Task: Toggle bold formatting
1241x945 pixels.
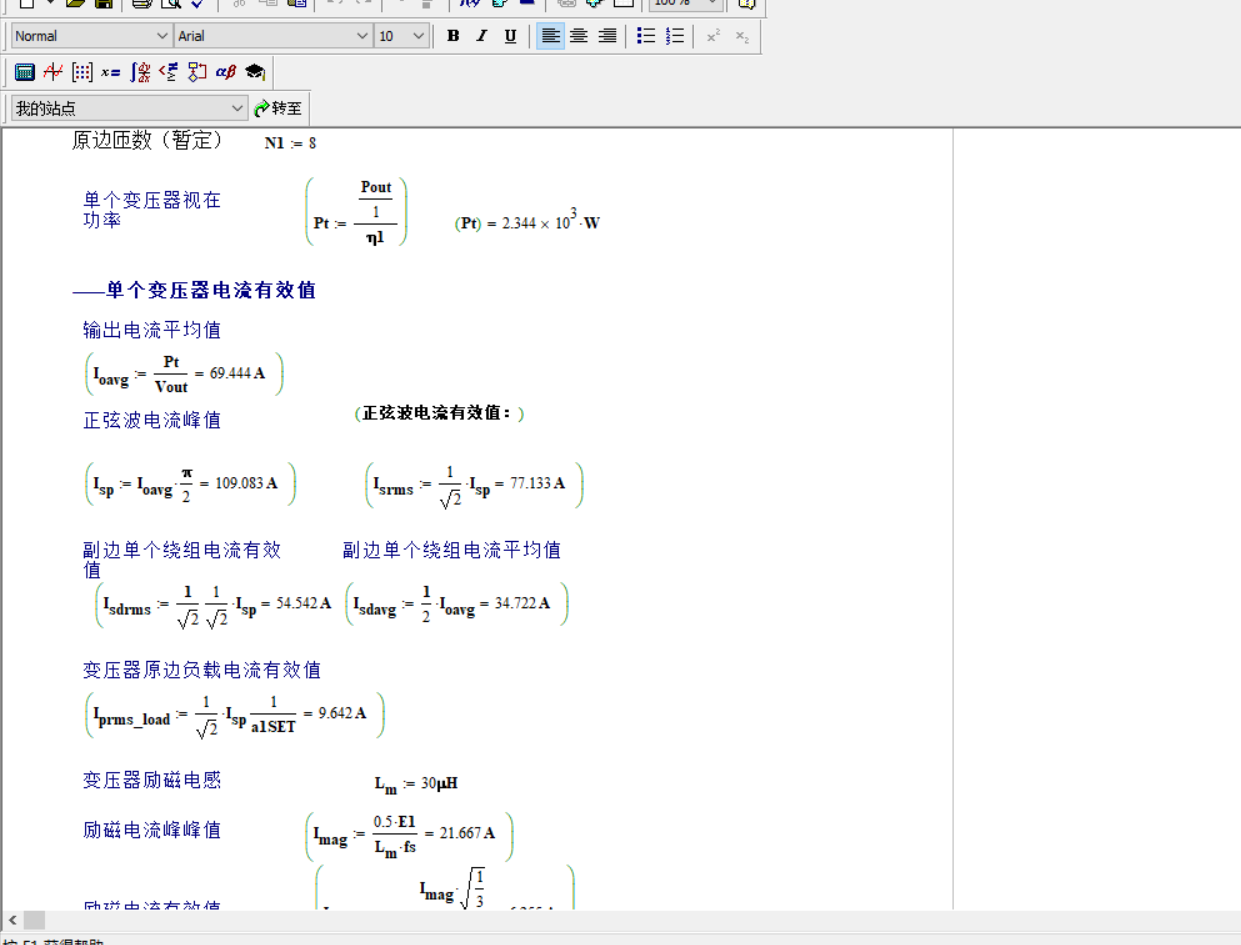Action: coord(453,36)
